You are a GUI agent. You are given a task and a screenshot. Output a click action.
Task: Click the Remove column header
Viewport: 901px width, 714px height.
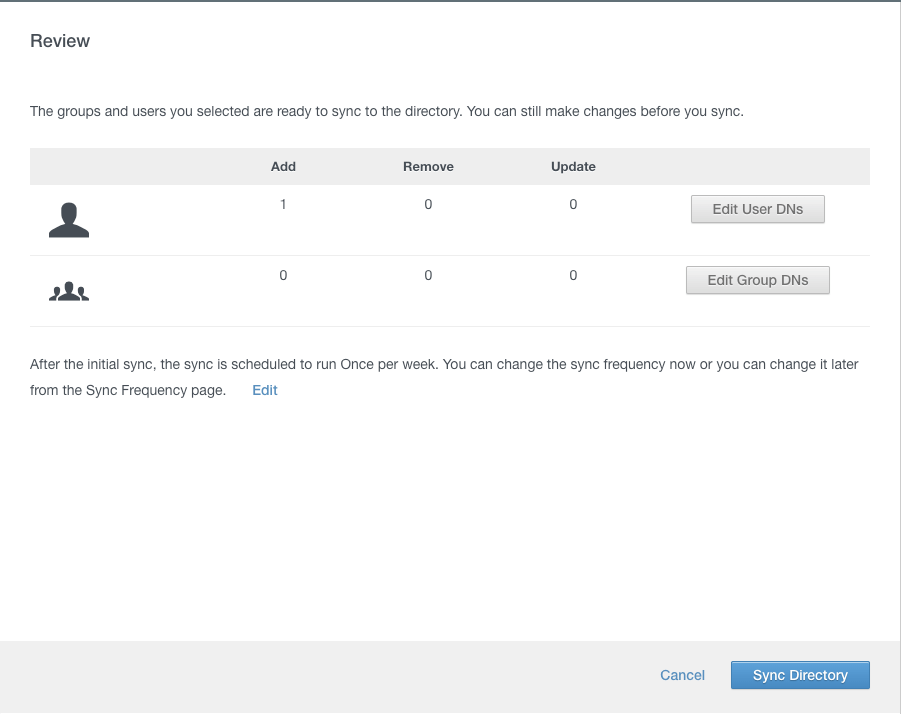(428, 166)
